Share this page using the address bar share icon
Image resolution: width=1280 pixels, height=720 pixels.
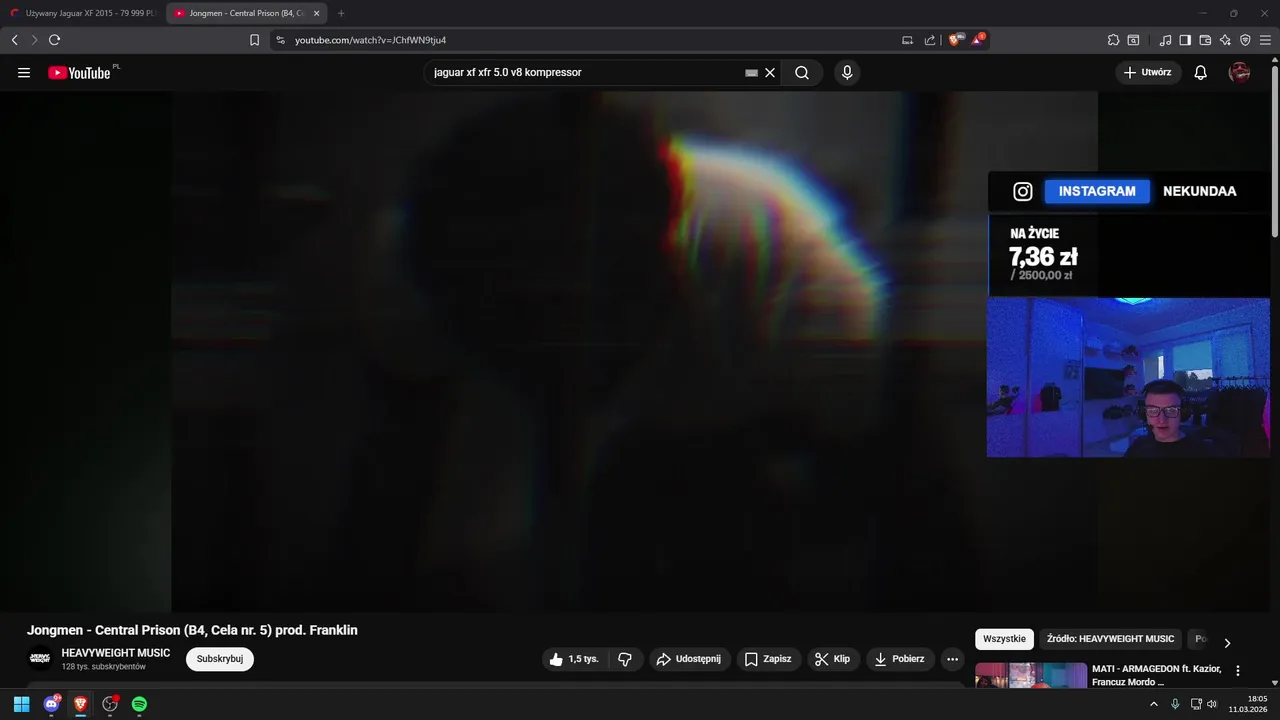point(930,40)
